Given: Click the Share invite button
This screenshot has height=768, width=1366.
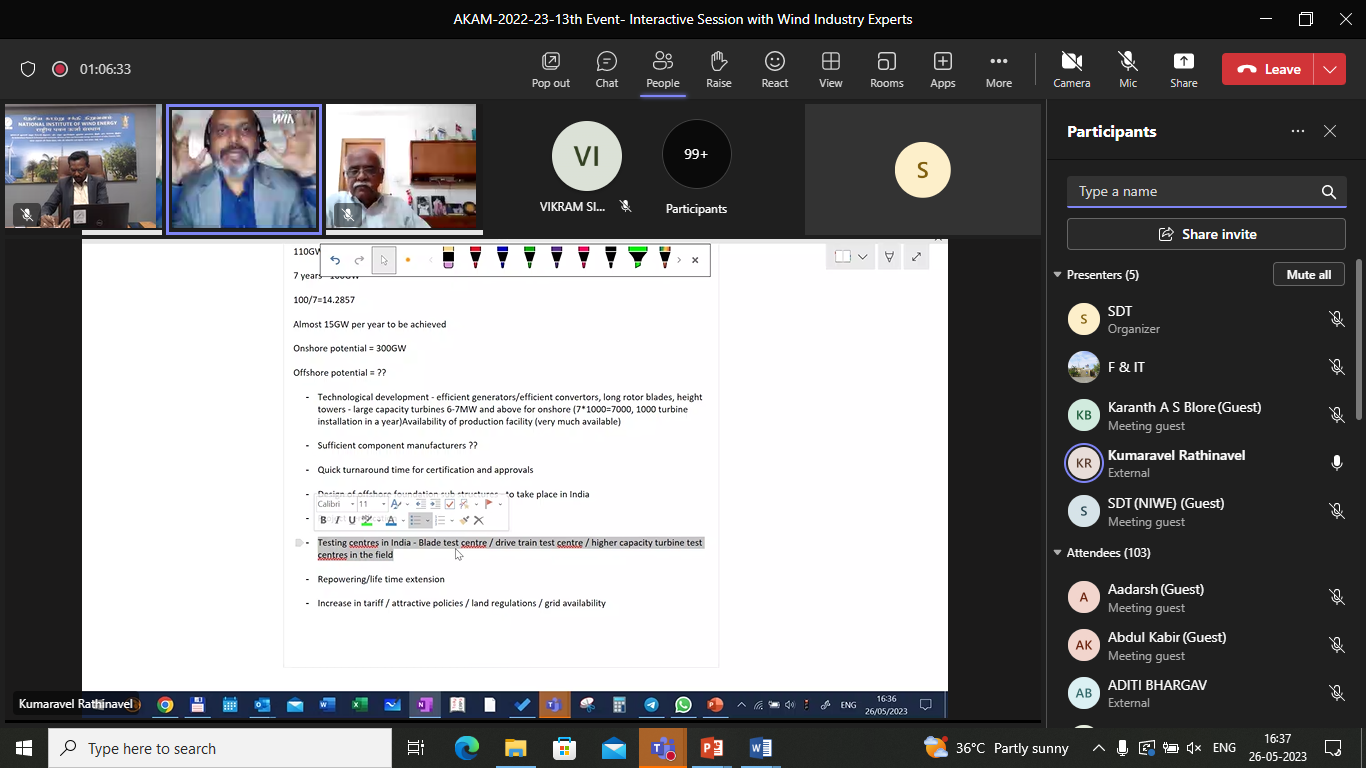Looking at the screenshot, I should click(x=1206, y=234).
